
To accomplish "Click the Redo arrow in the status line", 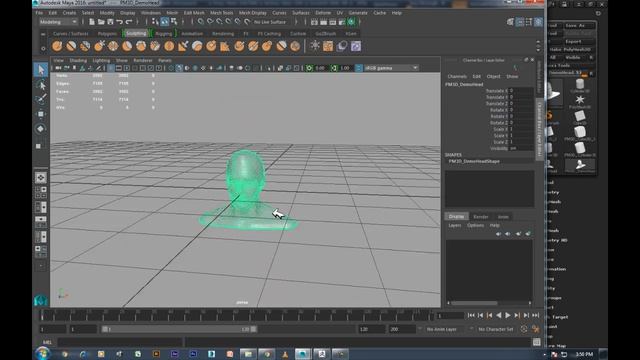I will click(x=129, y=22).
